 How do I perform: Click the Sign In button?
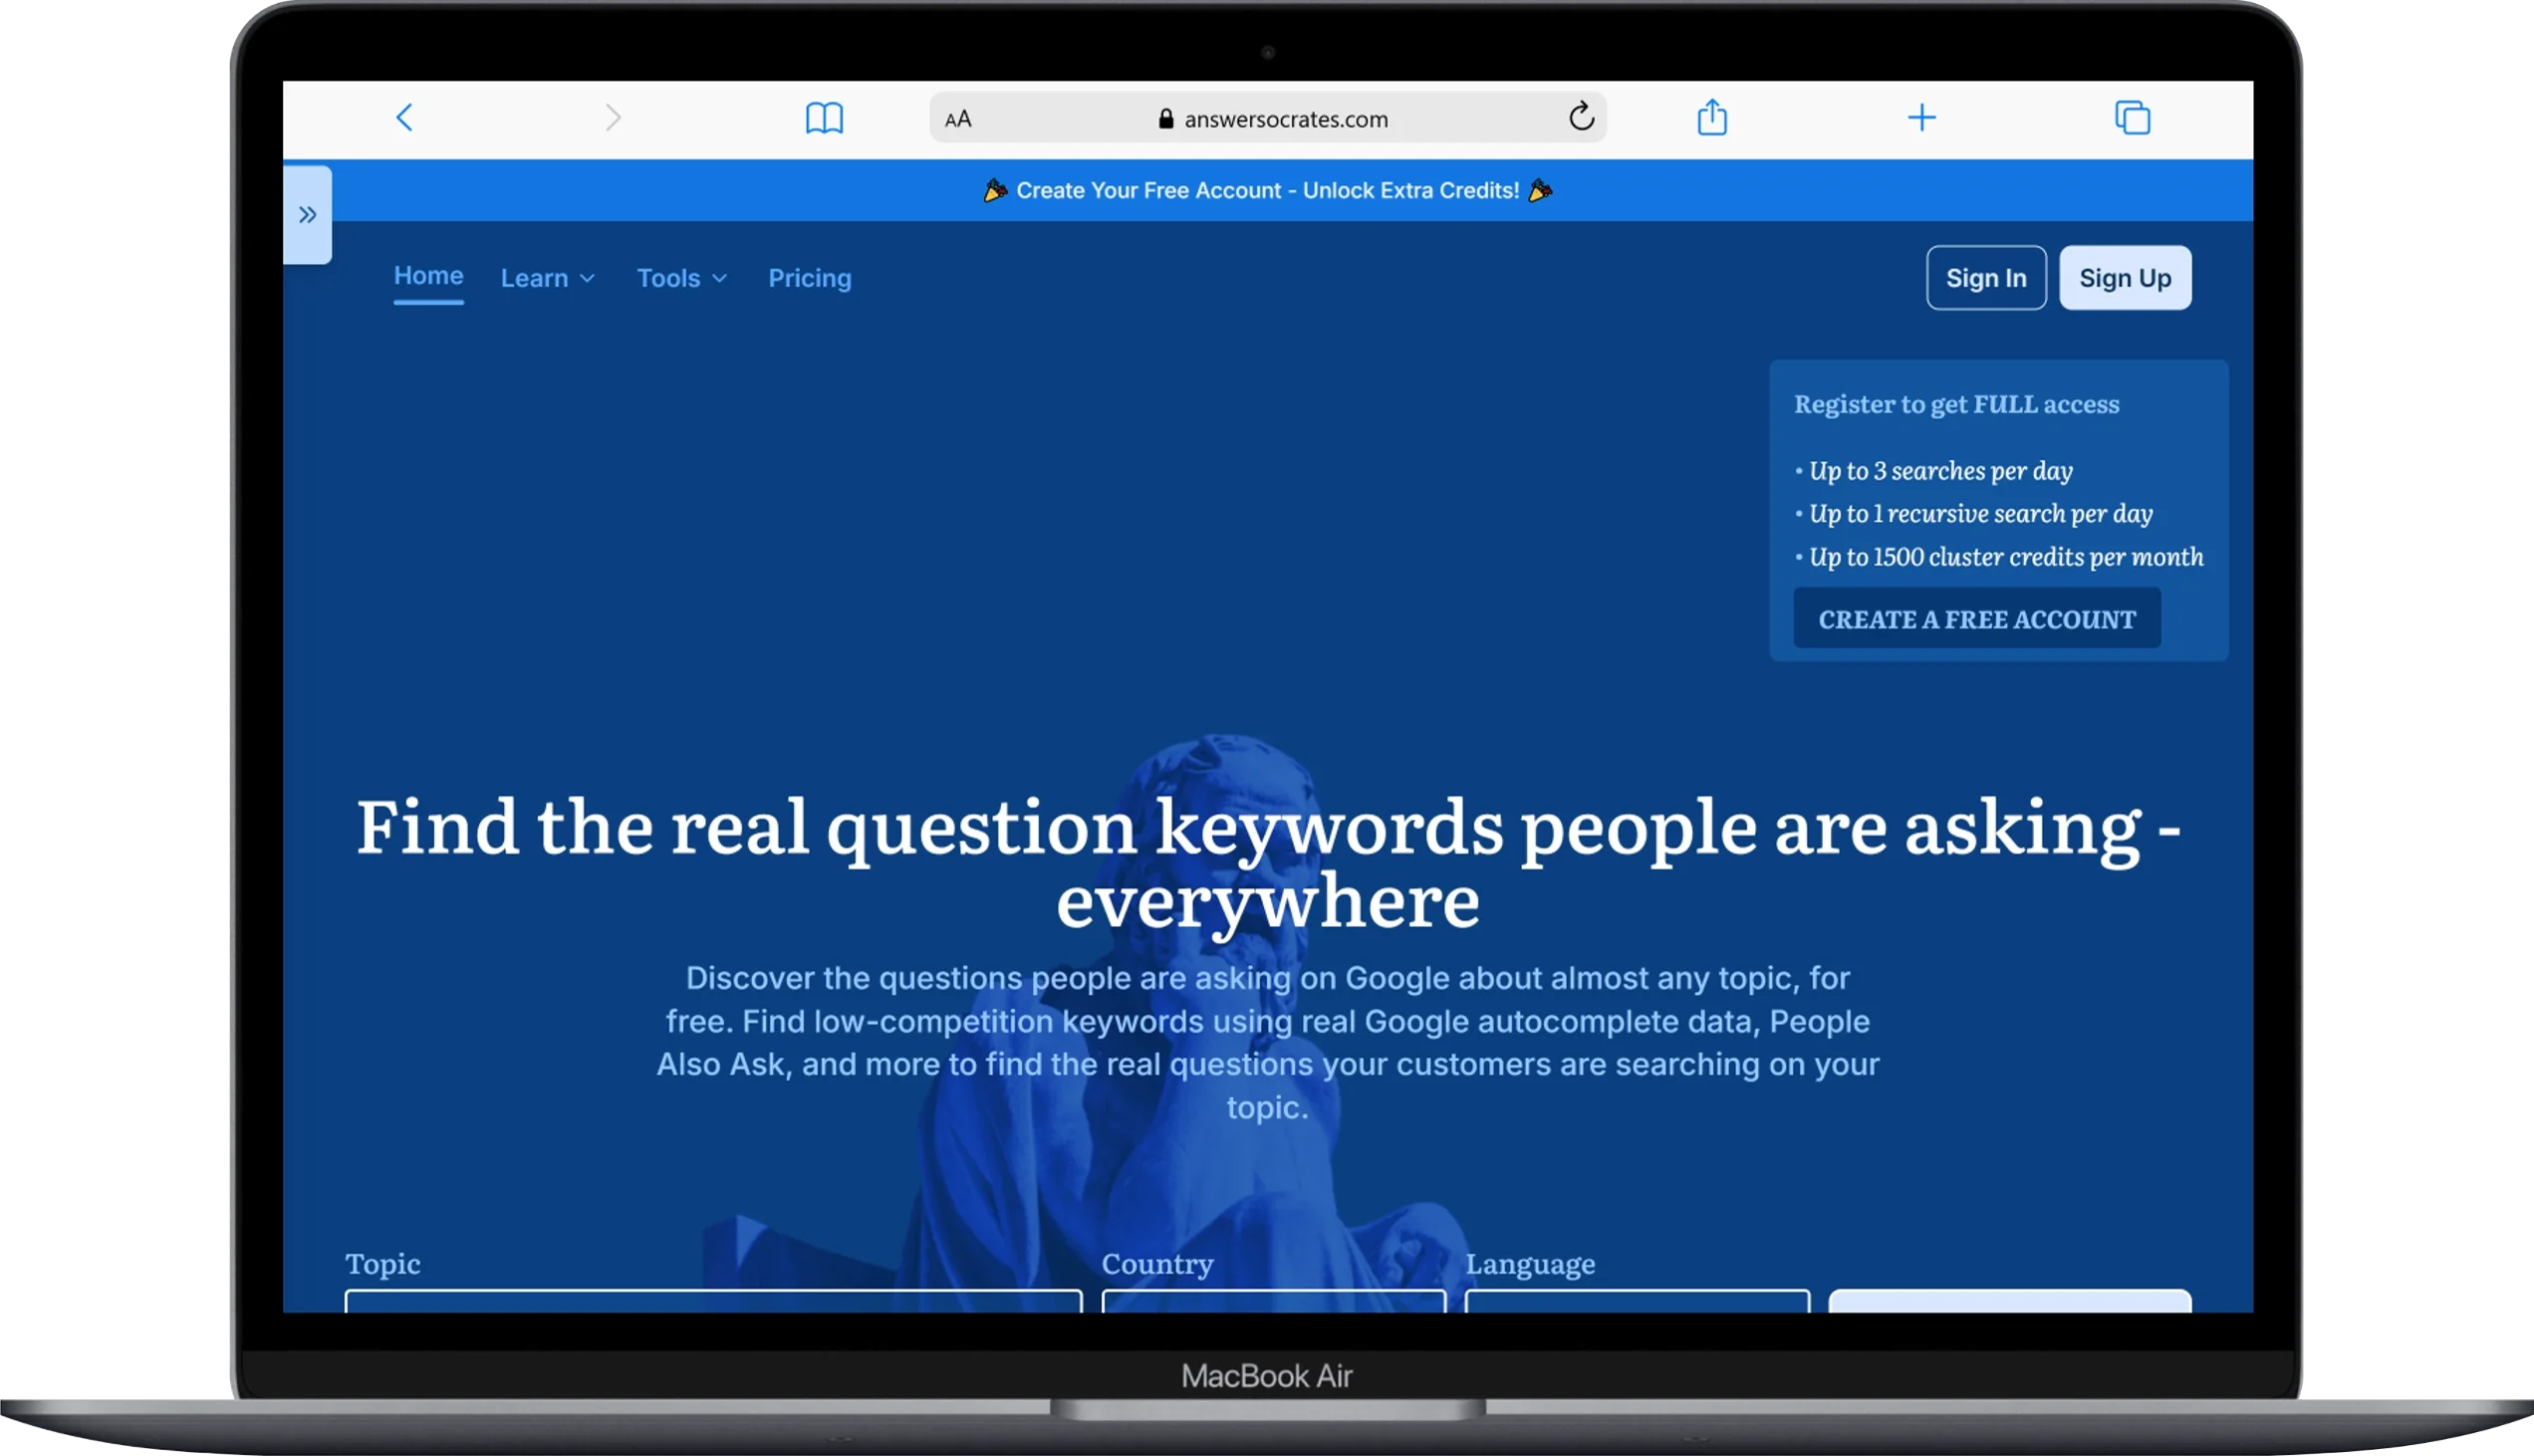[1986, 278]
